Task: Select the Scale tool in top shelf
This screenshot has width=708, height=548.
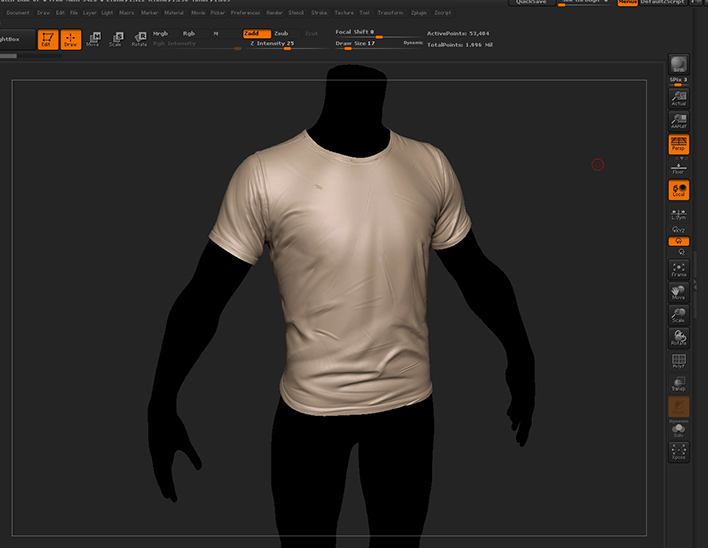Action: coord(116,39)
